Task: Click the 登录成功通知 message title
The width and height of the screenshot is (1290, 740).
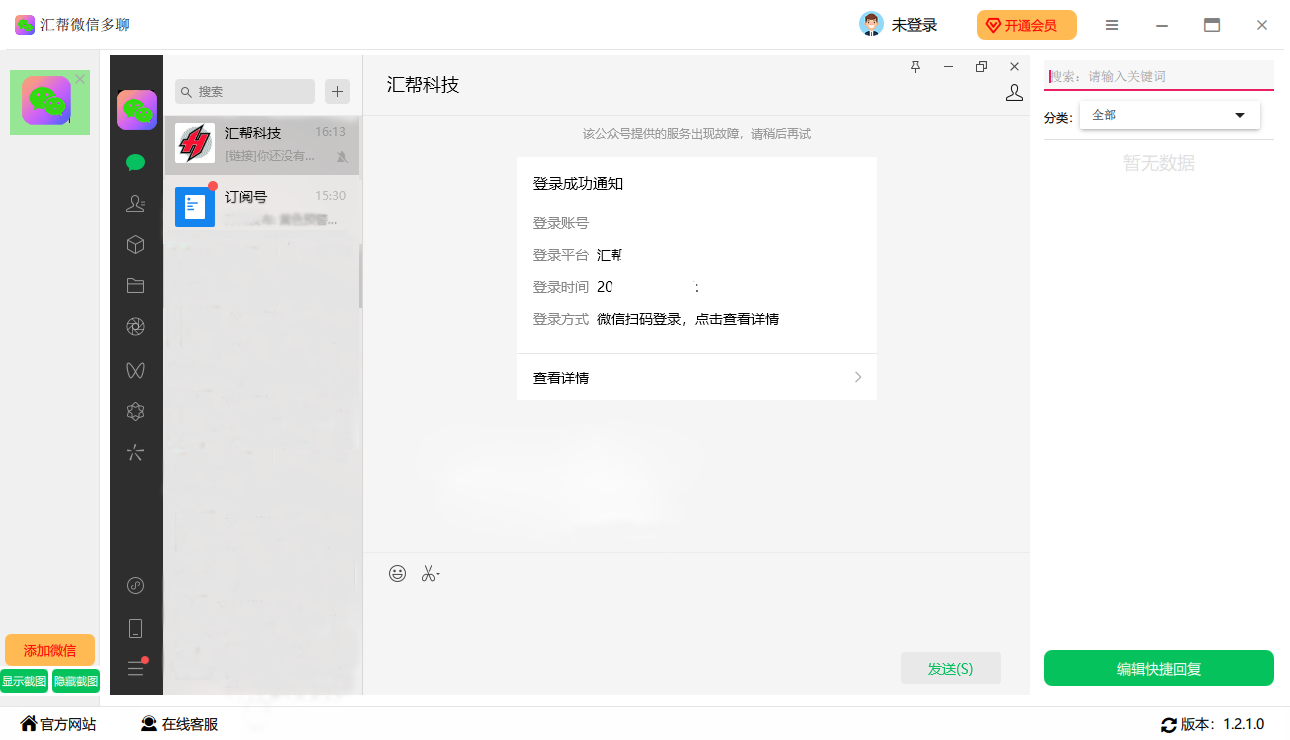Action: point(578,184)
